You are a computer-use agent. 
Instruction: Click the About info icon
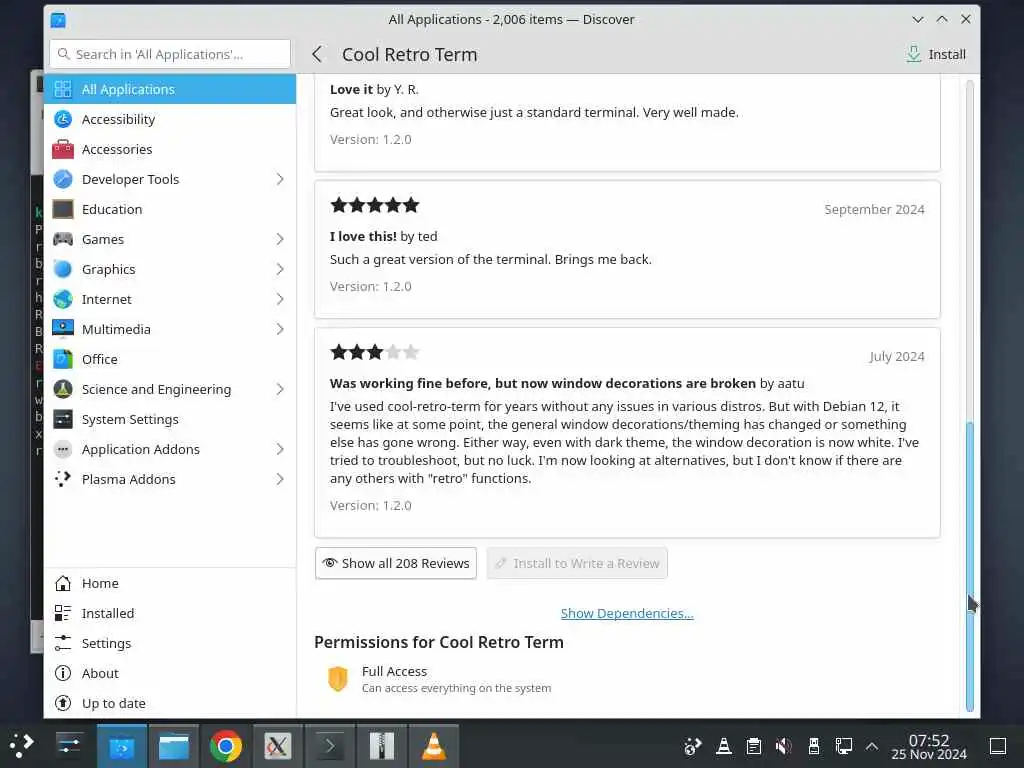(63, 673)
